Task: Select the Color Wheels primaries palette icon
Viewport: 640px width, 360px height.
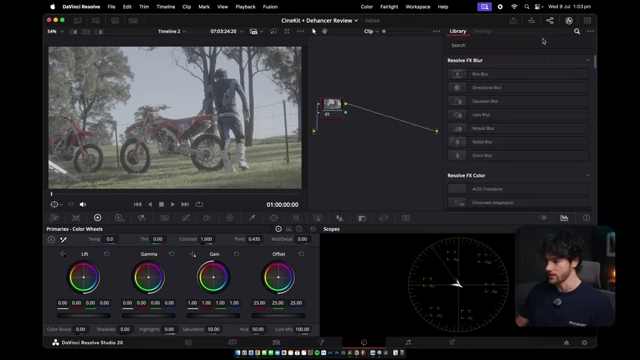Action: [x=98, y=218]
